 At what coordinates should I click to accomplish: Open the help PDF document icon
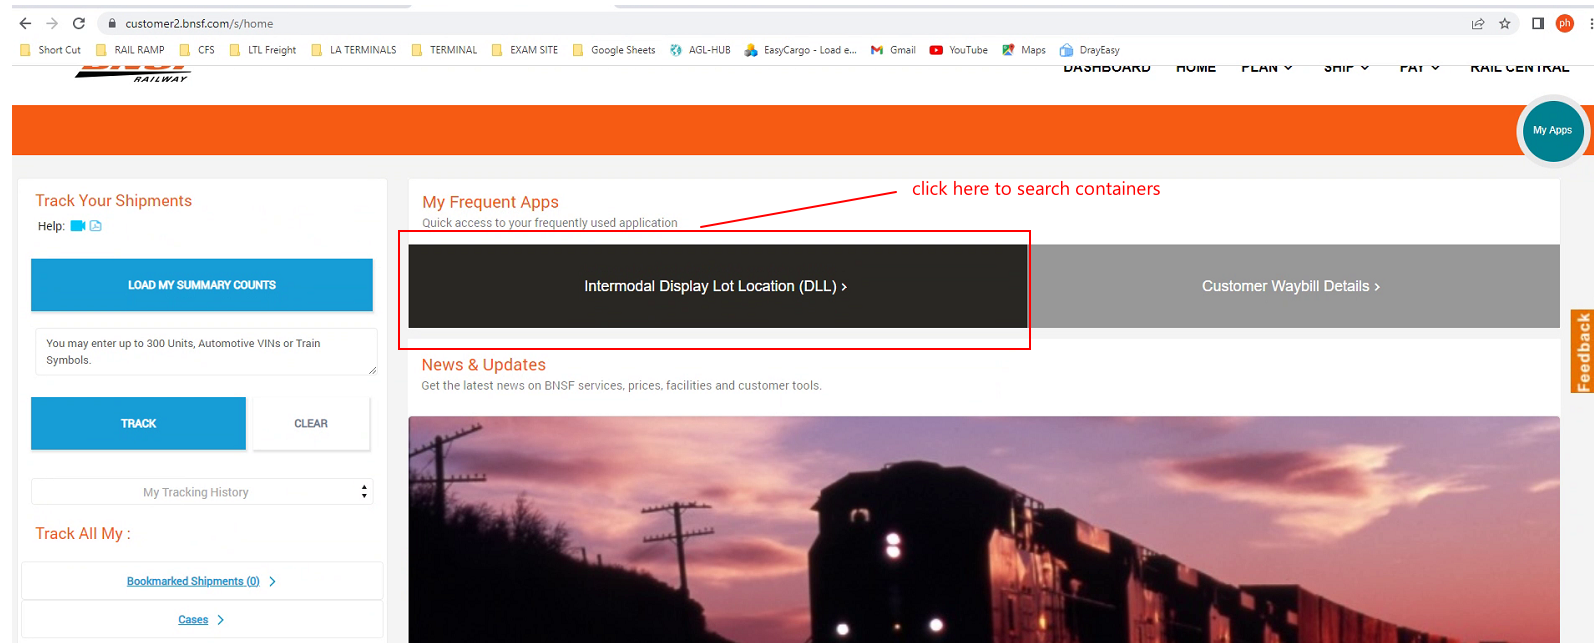coord(96,226)
